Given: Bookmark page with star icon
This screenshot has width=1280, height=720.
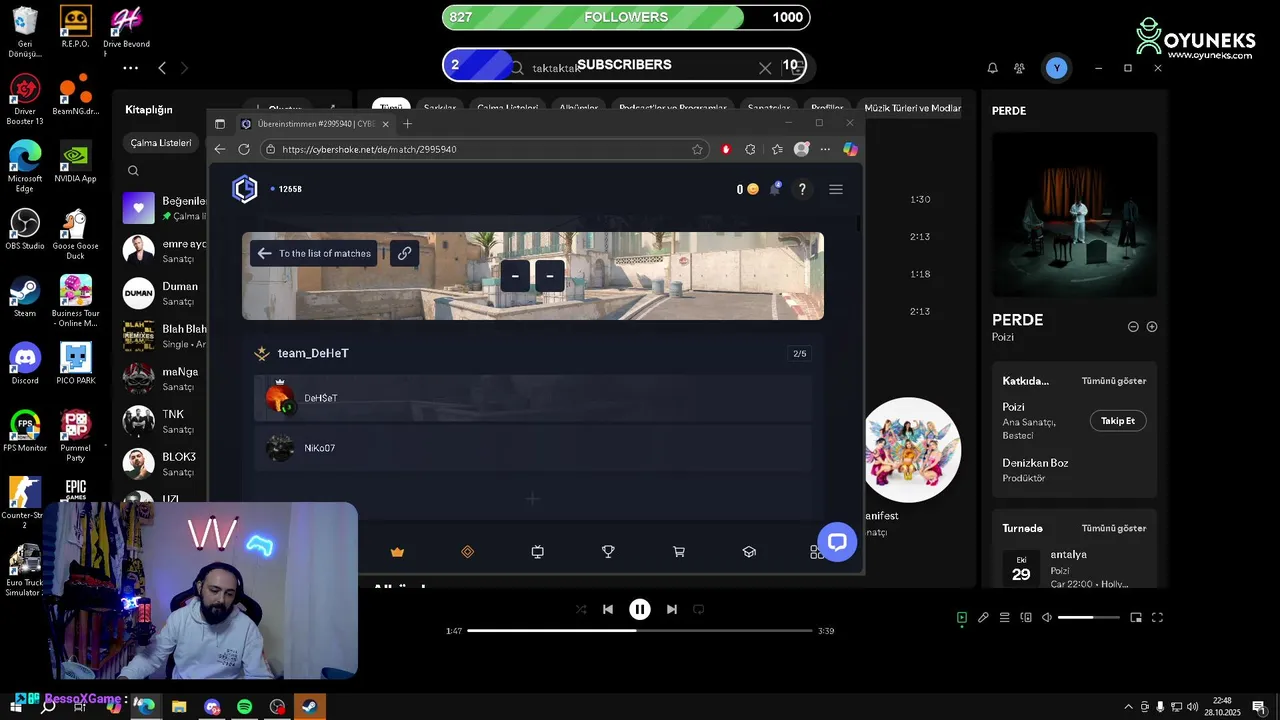Looking at the screenshot, I should tap(697, 149).
